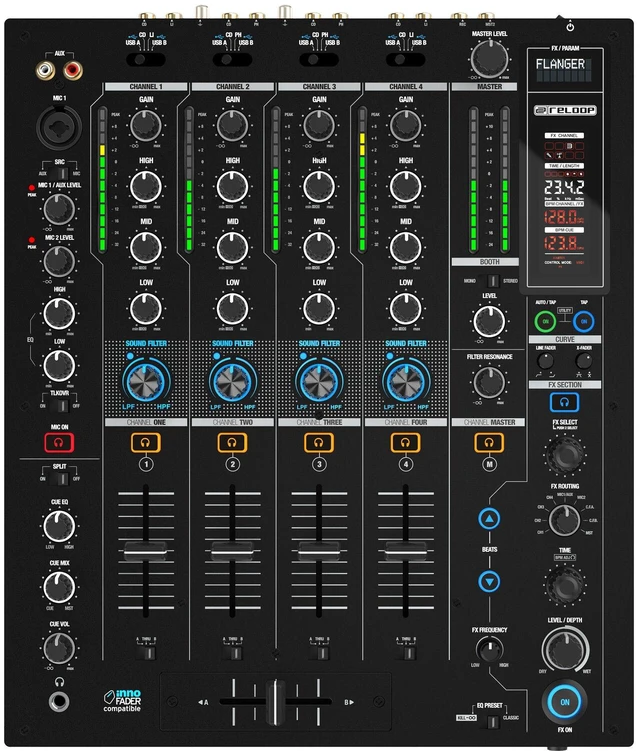The image size is (640, 751).
Task: Click the Channel 3 volume fader
Action: click(x=319, y=551)
